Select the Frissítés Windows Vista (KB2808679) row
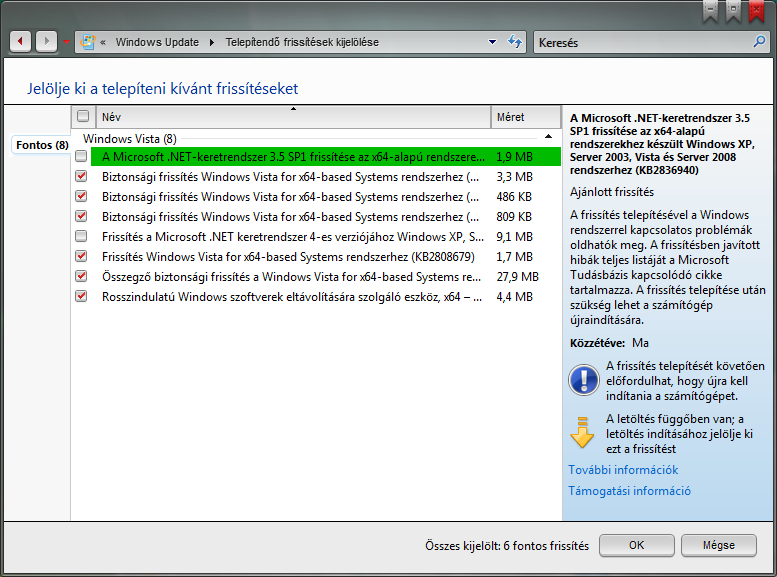Image resolution: width=777 pixels, height=577 pixels. [x=326, y=256]
